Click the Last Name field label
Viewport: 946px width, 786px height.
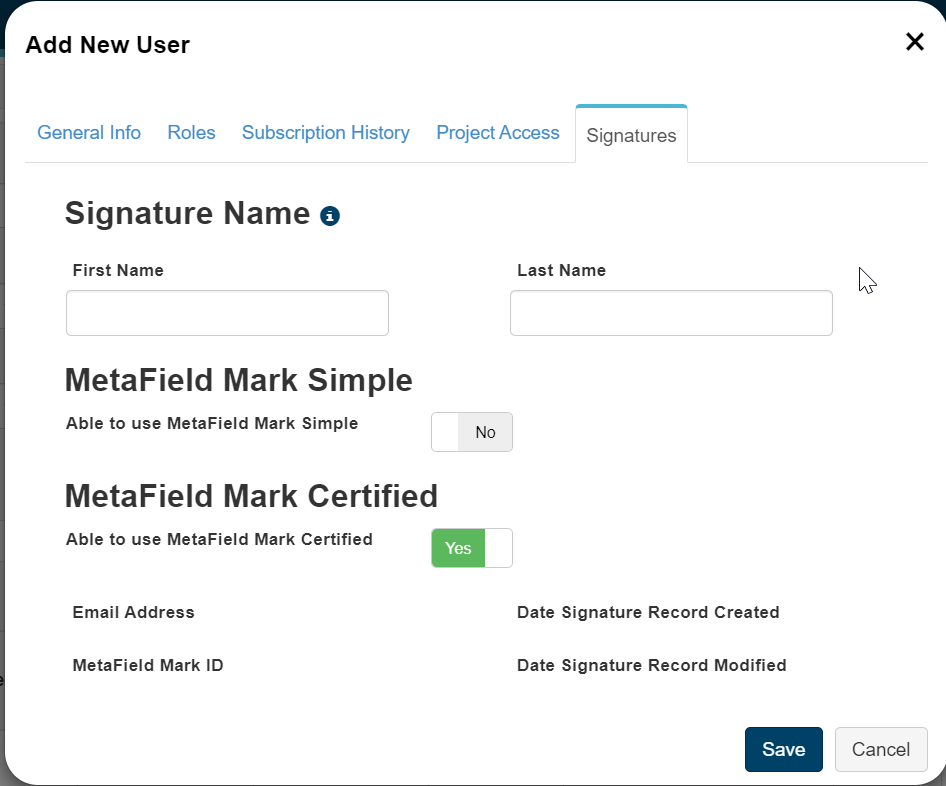pos(561,270)
